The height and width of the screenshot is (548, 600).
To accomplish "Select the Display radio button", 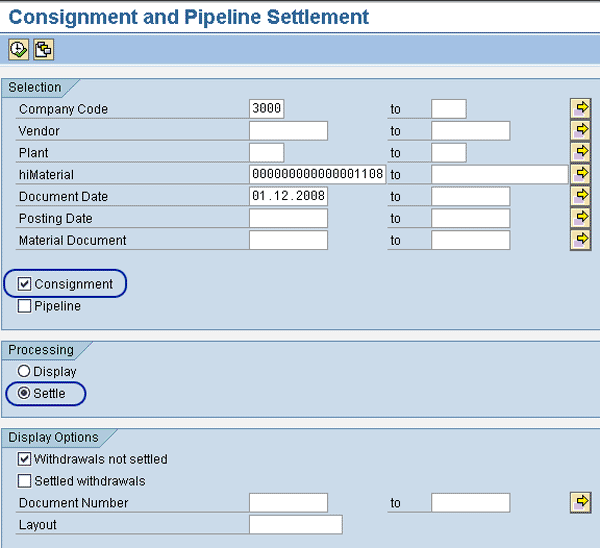I will pyautogui.click(x=25, y=372).
